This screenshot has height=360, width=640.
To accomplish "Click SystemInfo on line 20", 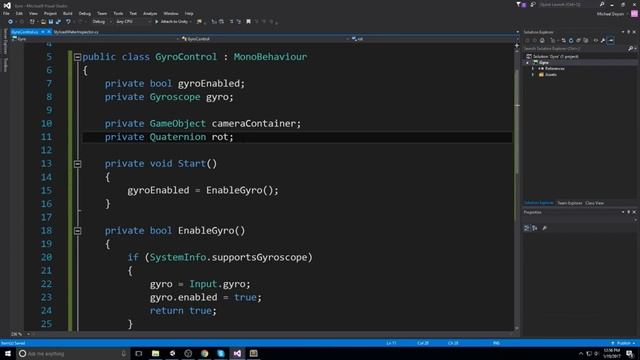I will point(178,258).
